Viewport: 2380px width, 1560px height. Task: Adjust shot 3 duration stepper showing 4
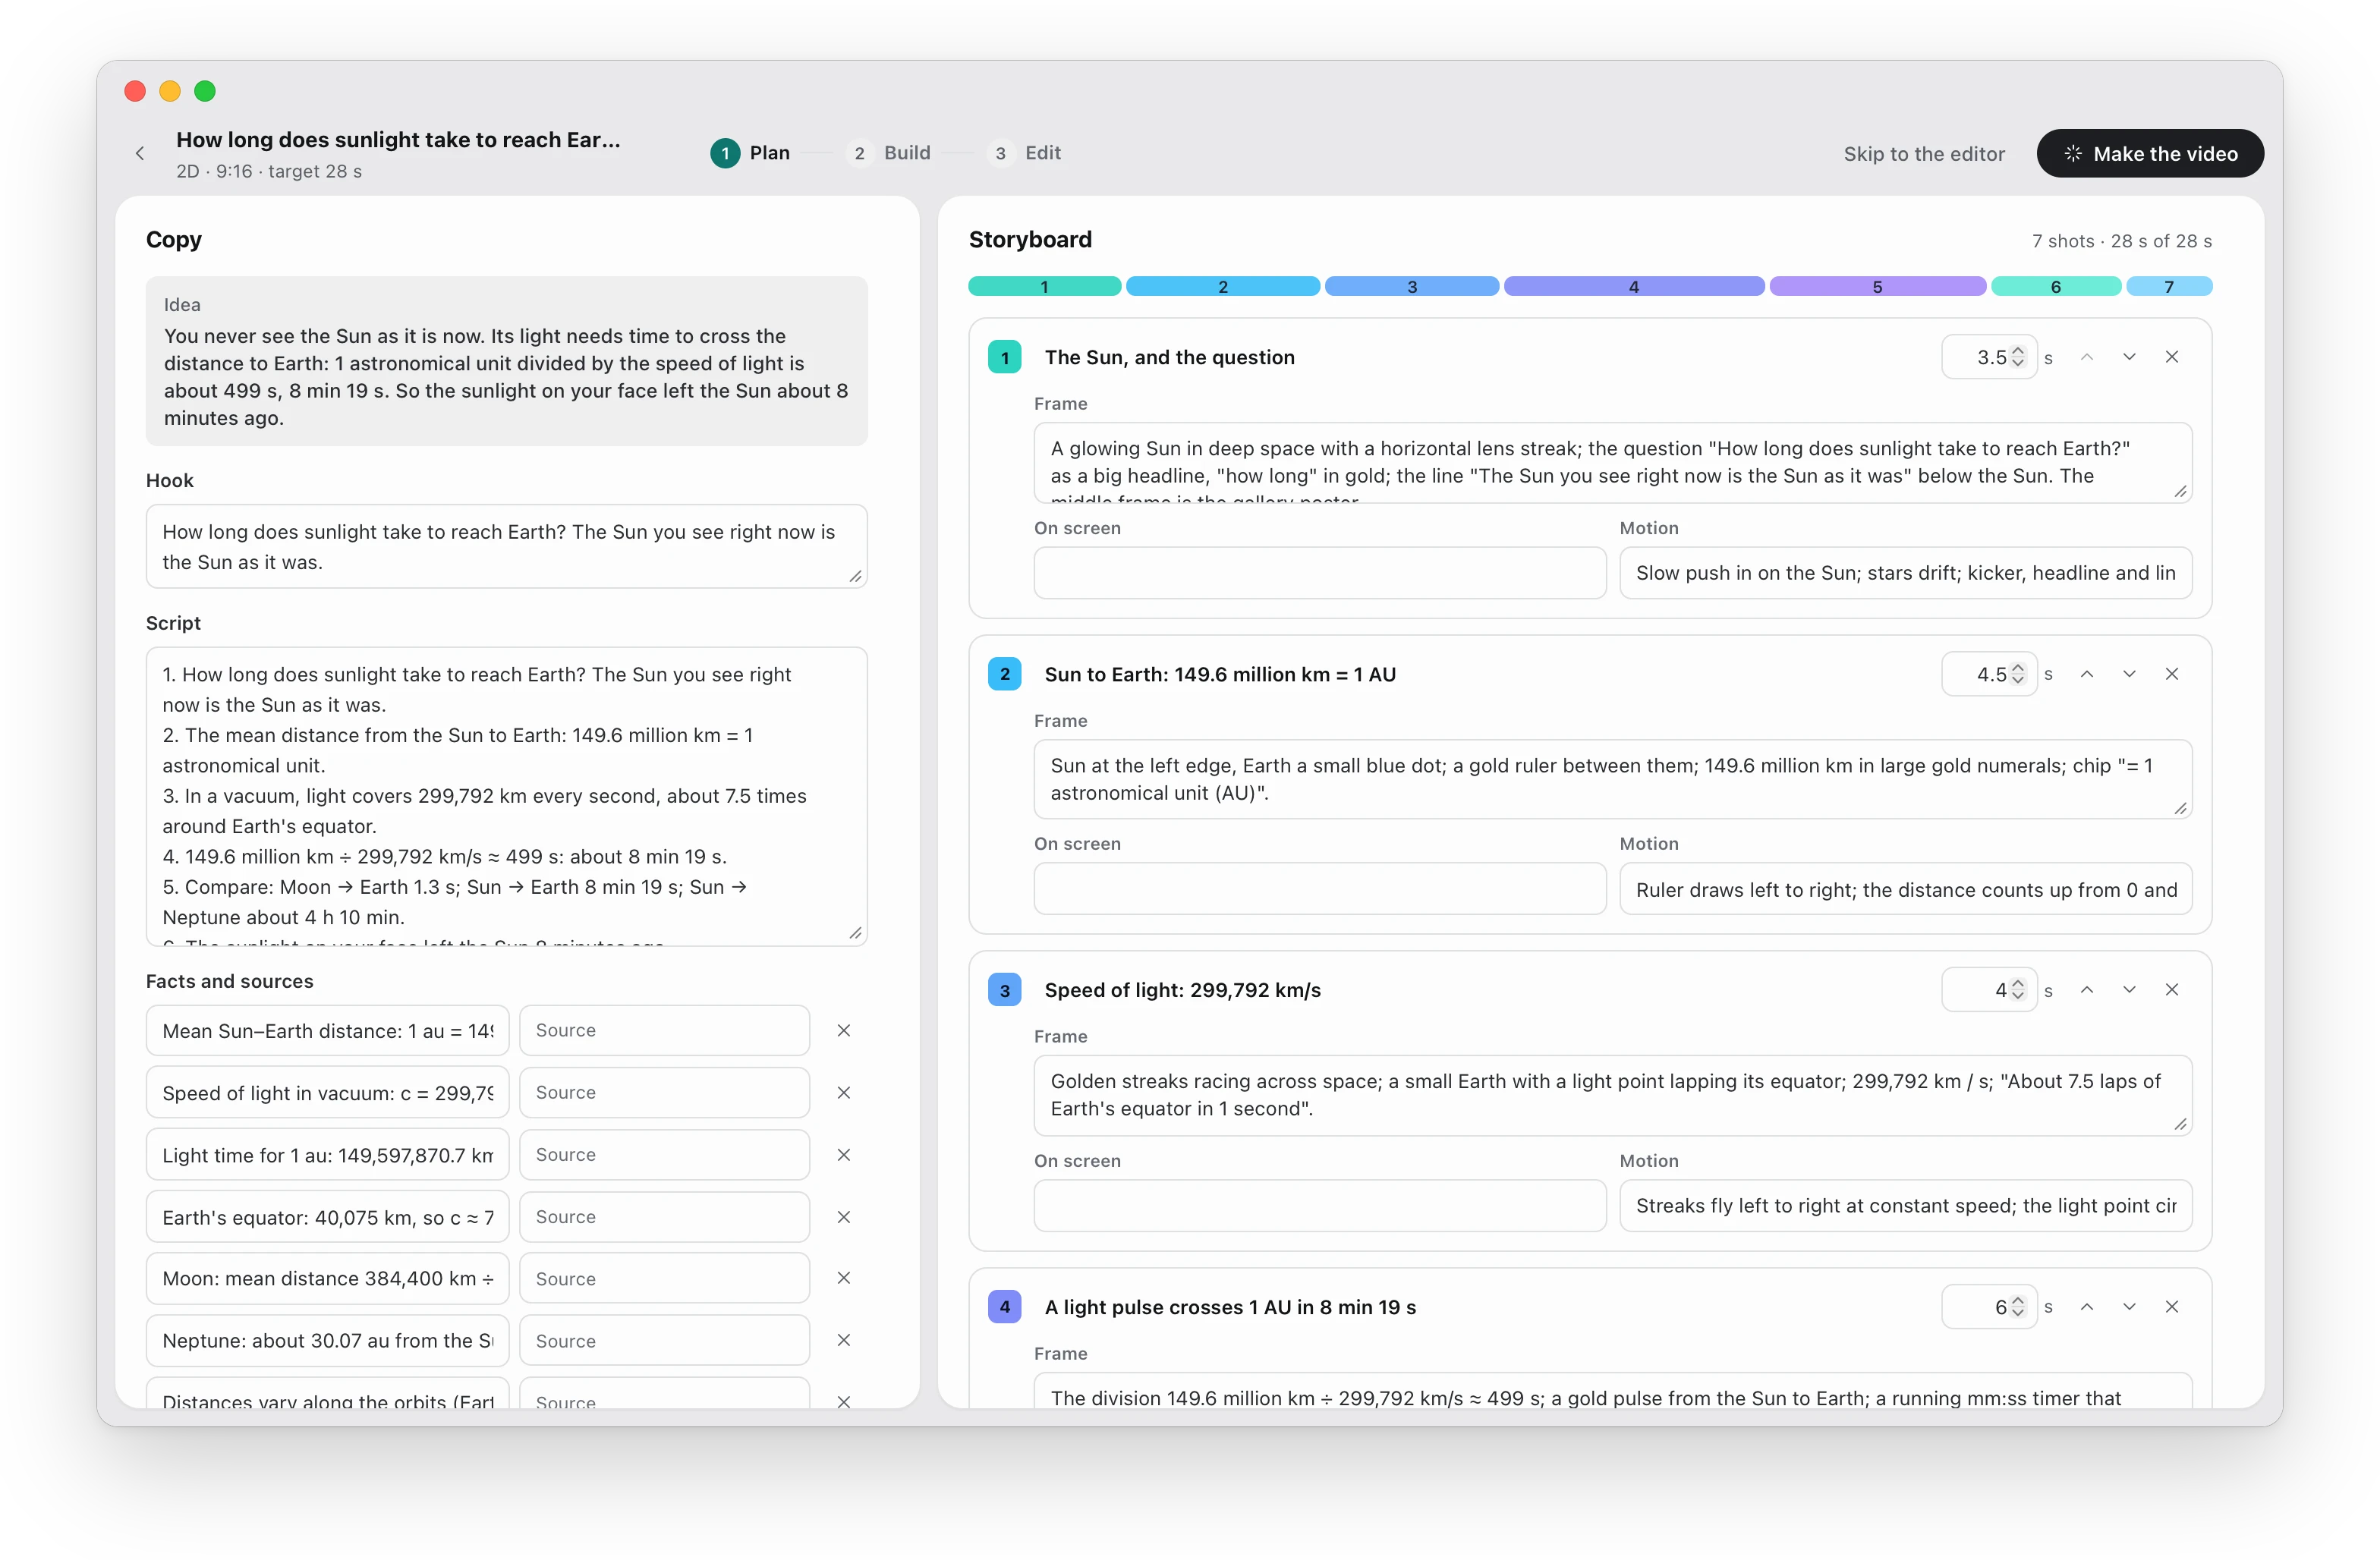(x=2017, y=990)
